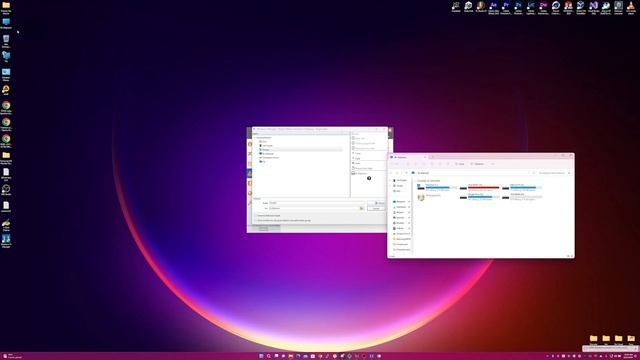Screen dimensions: 640x360
Task: Toggle the first checkbox in the folder dialog
Action: pyautogui.click(x=256, y=216)
